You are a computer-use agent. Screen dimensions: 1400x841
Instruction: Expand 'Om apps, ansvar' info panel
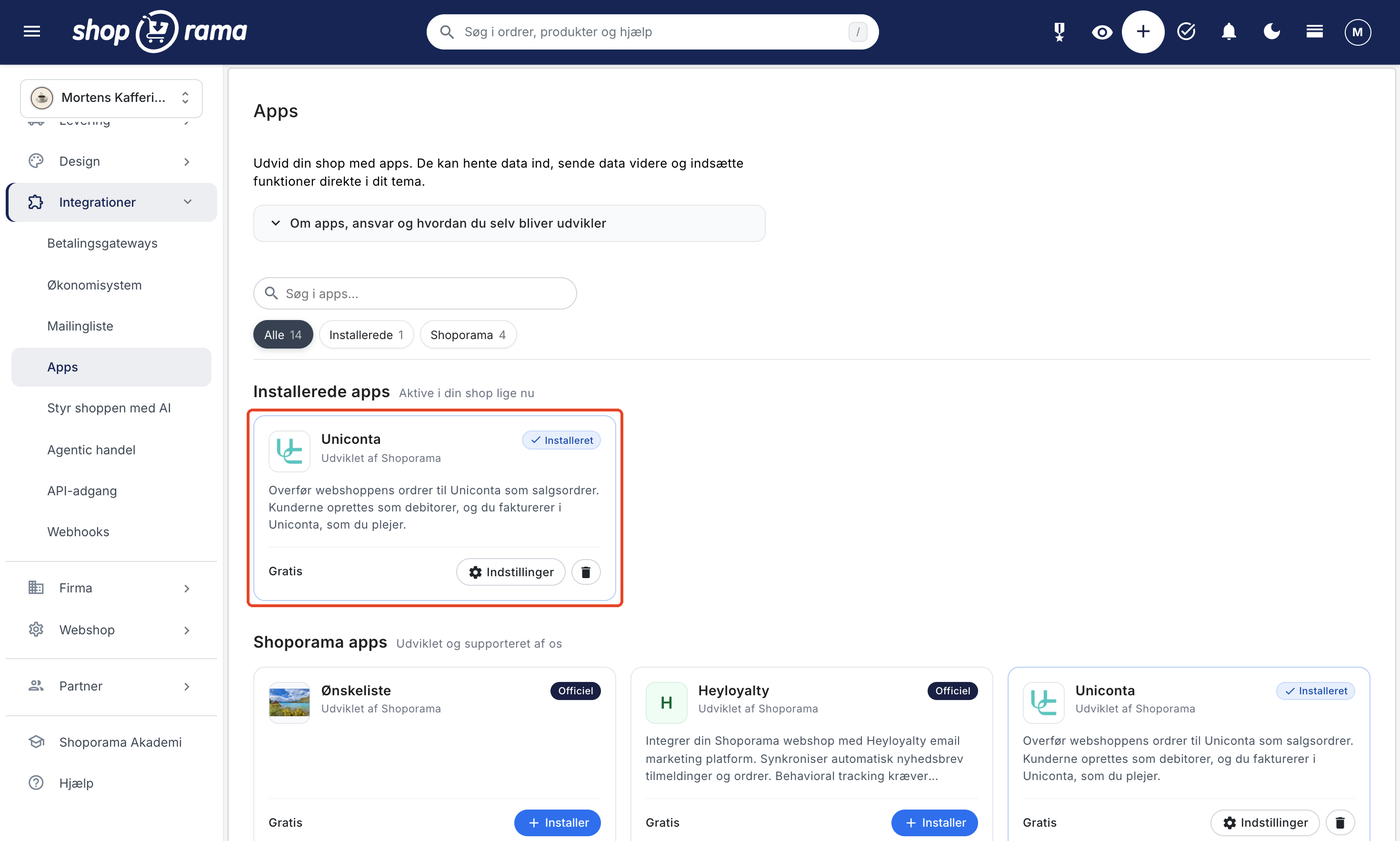coord(509,223)
